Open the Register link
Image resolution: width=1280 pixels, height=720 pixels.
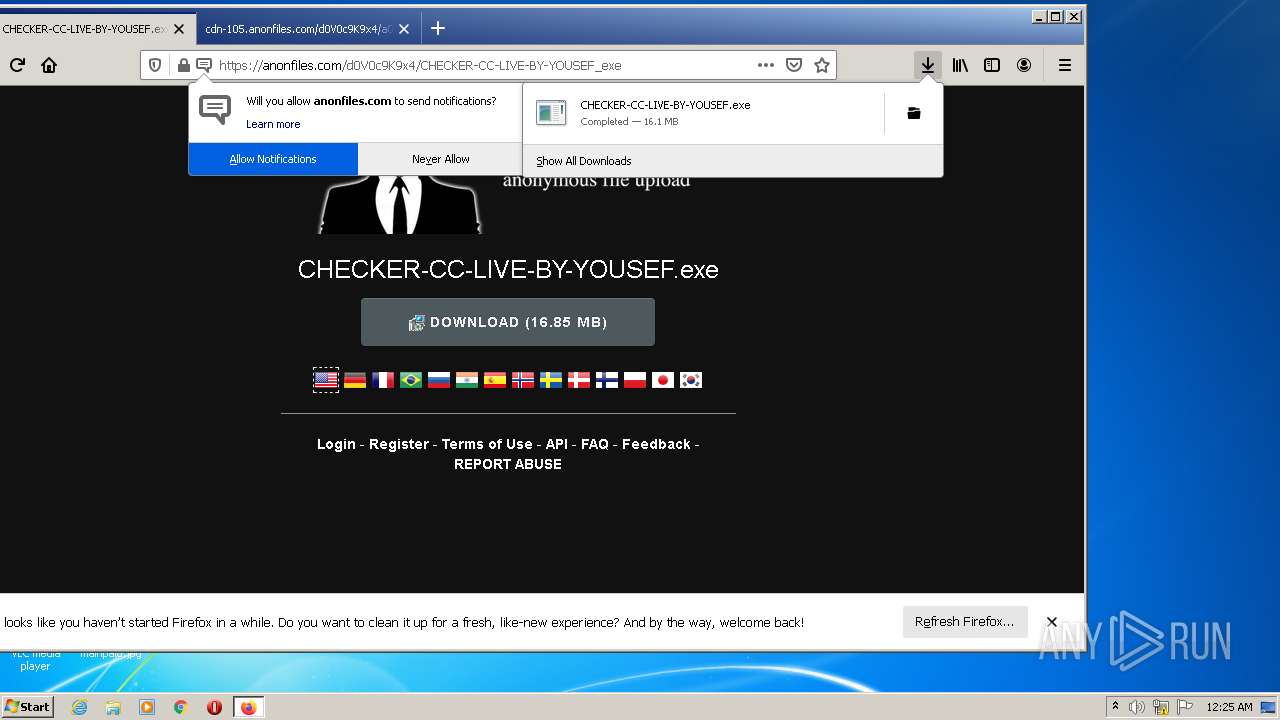pyautogui.click(x=399, y=444)
